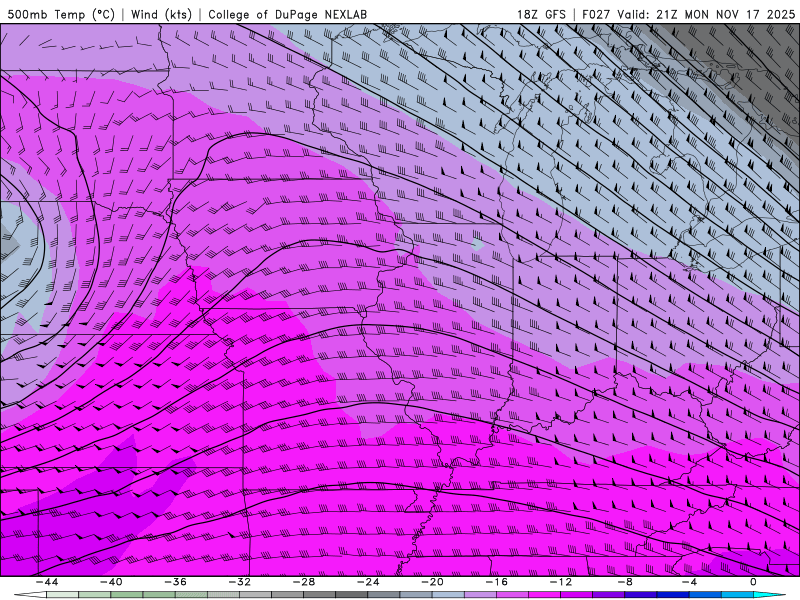Click 'F027 Valid: 21Z MON NOV 17 2025' text
The height and width of the screenshot is (600, 800).
tap(688, 14)
